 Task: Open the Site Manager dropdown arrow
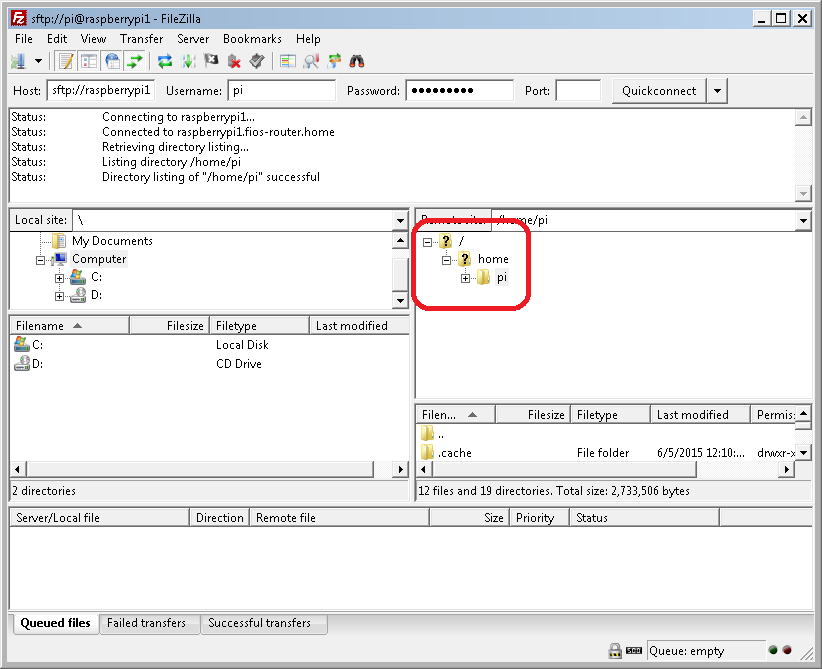click(x=38, y=61)
